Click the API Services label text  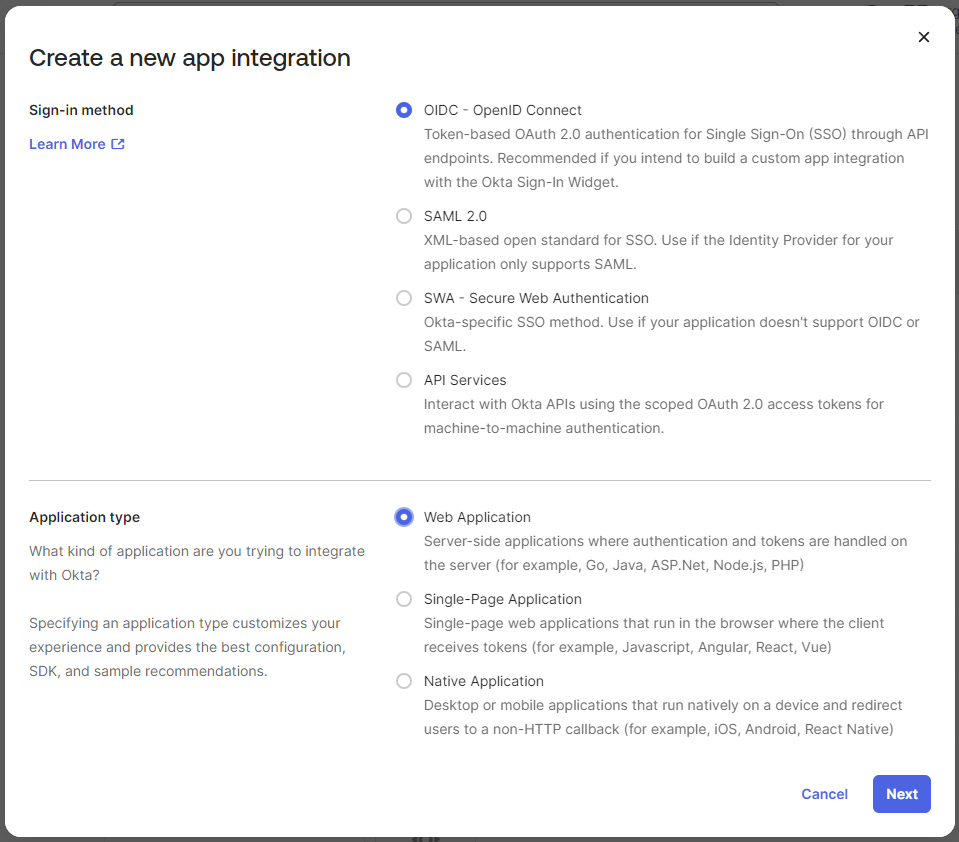[x=465, y=380]
